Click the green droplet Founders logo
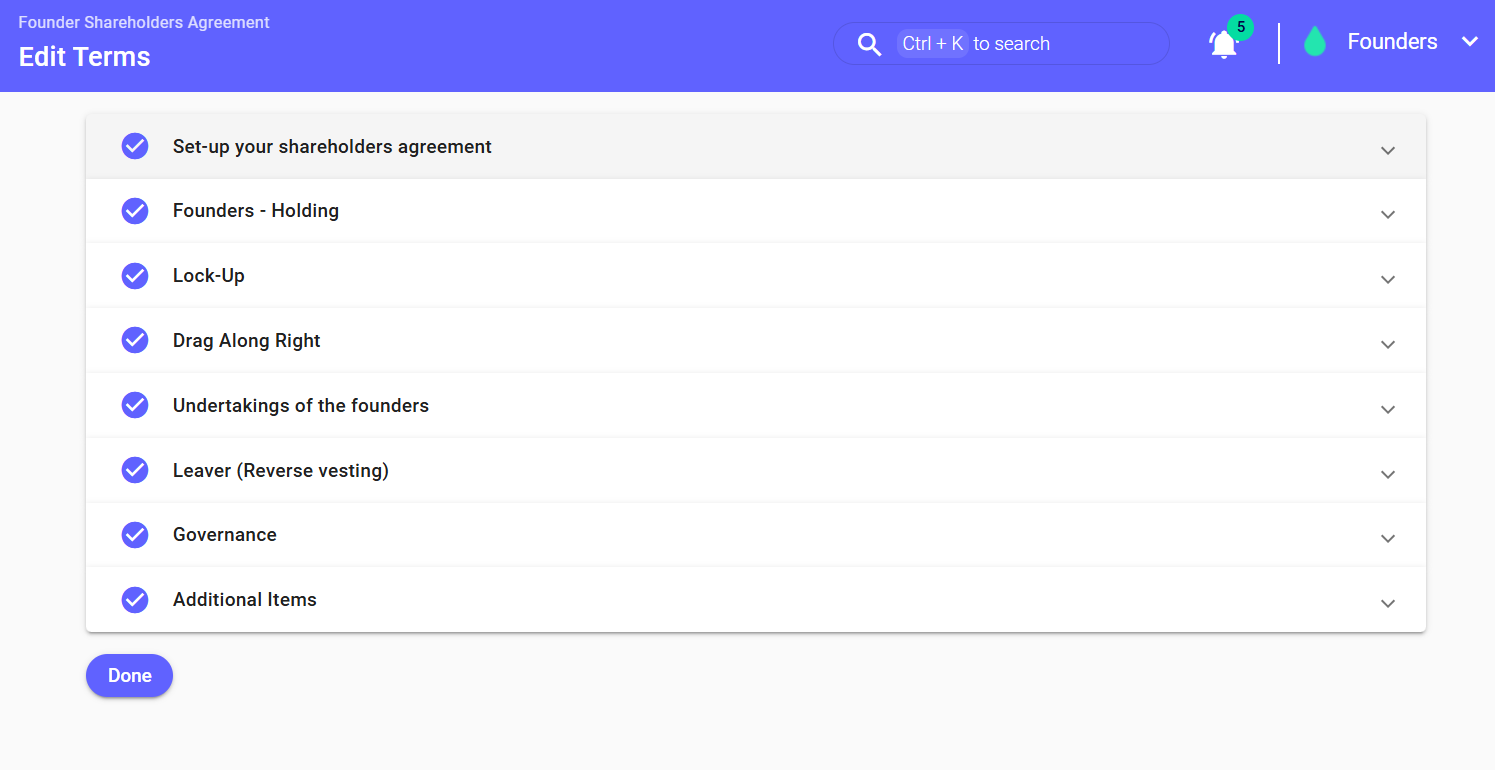Screen dimensions: 1495x770 click(1314, 42)
